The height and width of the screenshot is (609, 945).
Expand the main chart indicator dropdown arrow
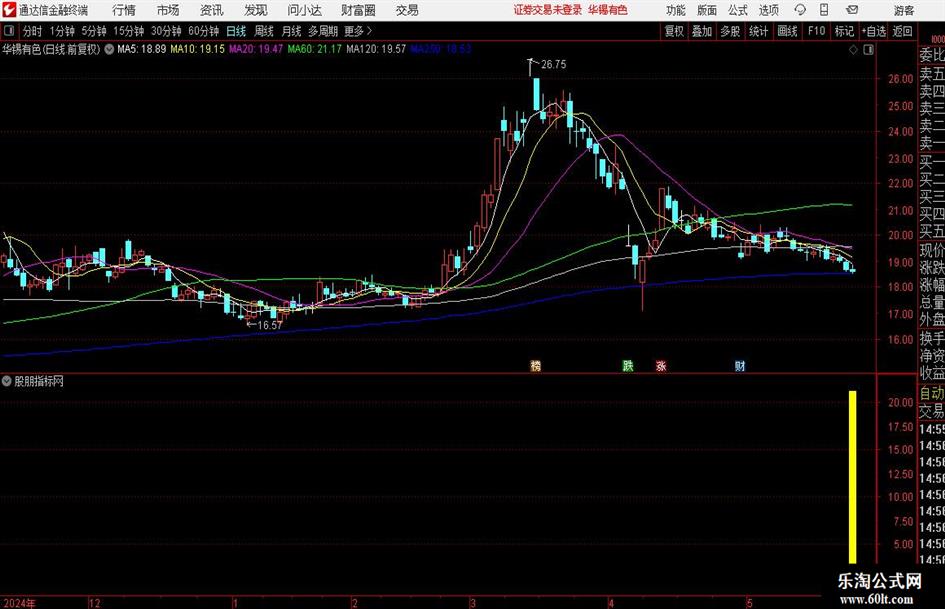tap(109, 49)
